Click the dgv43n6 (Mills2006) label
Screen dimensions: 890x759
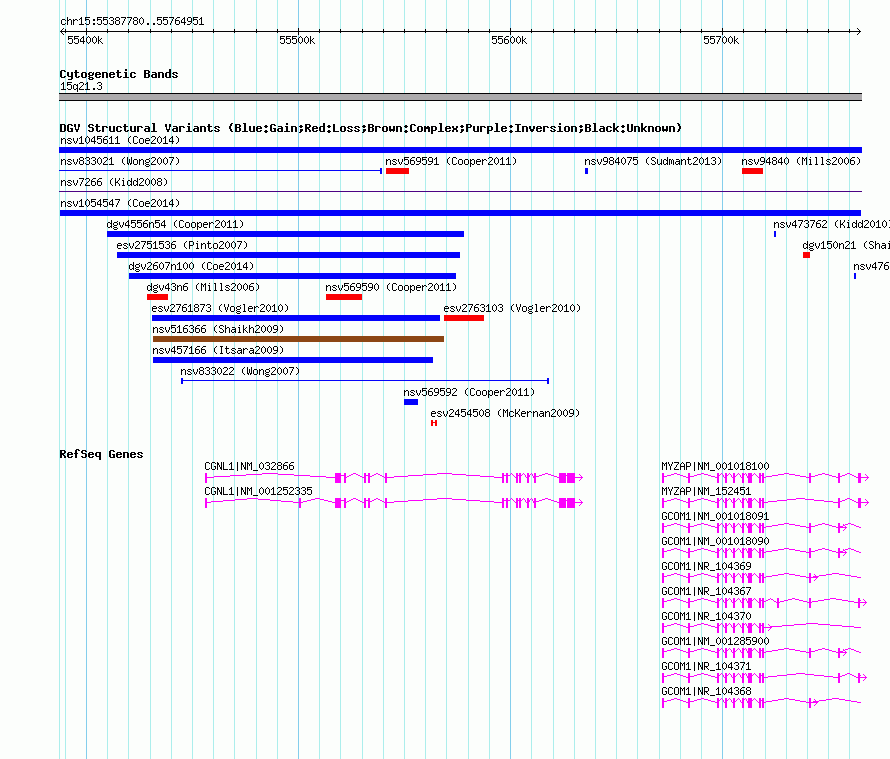pos(203,287)
